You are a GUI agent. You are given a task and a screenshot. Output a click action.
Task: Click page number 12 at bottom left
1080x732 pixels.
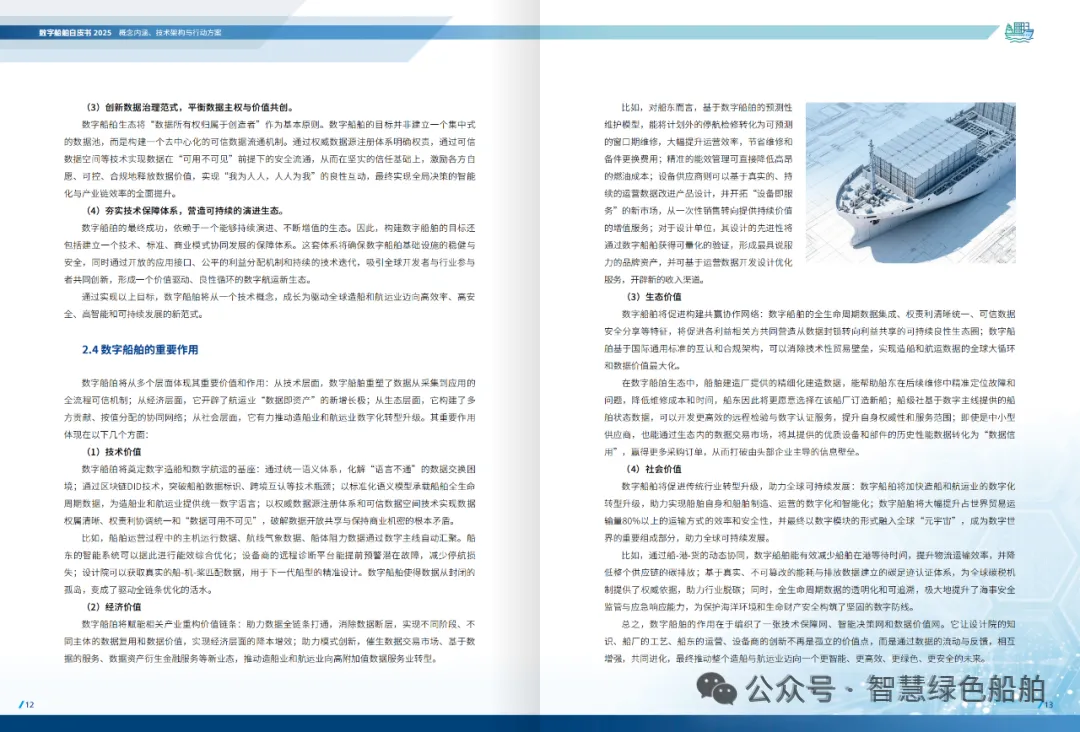pos(26,704)
